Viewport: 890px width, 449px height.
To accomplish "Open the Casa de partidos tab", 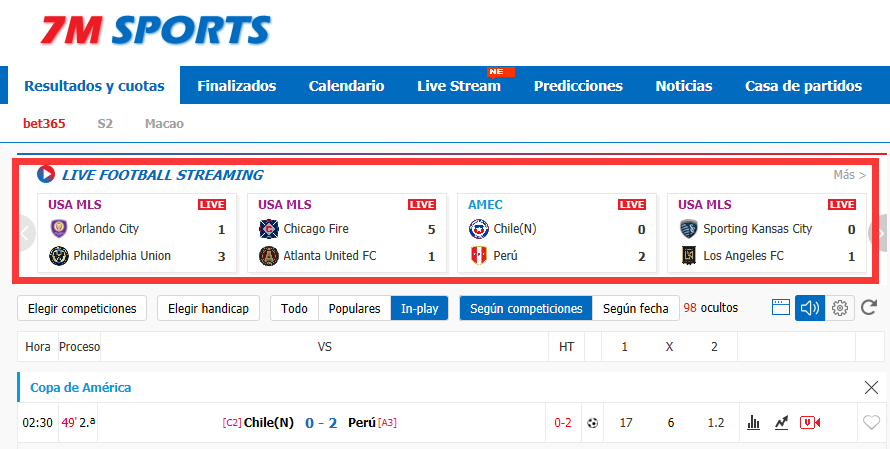I will 803,86.
